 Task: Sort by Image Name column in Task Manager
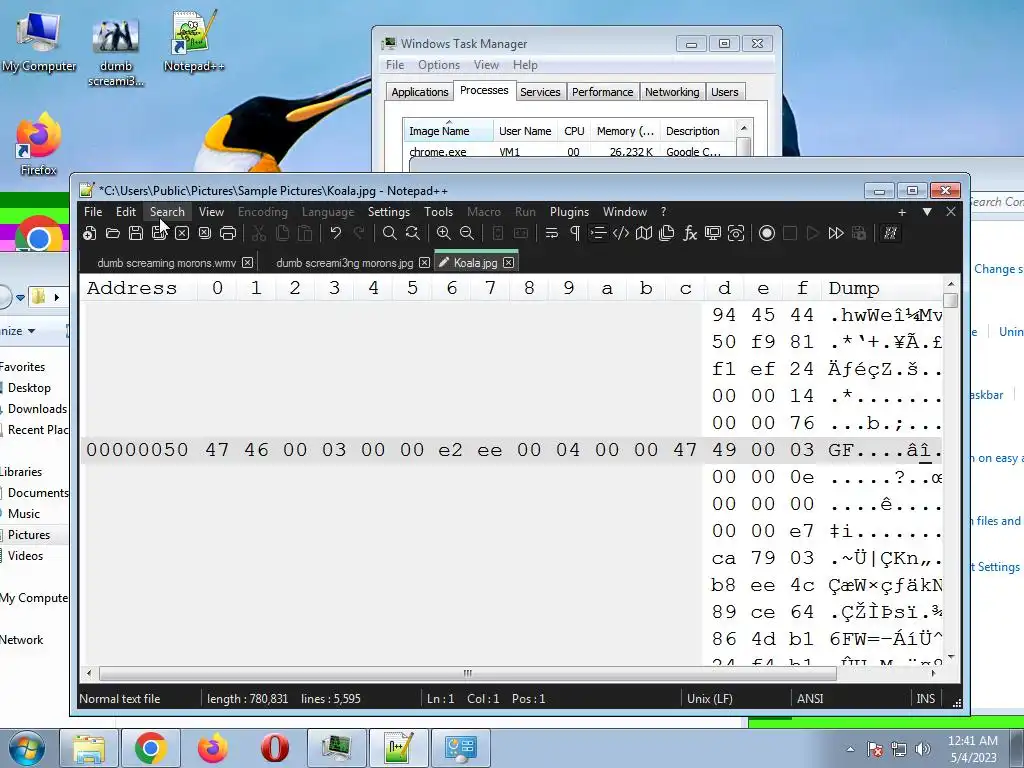pos(448,131)
